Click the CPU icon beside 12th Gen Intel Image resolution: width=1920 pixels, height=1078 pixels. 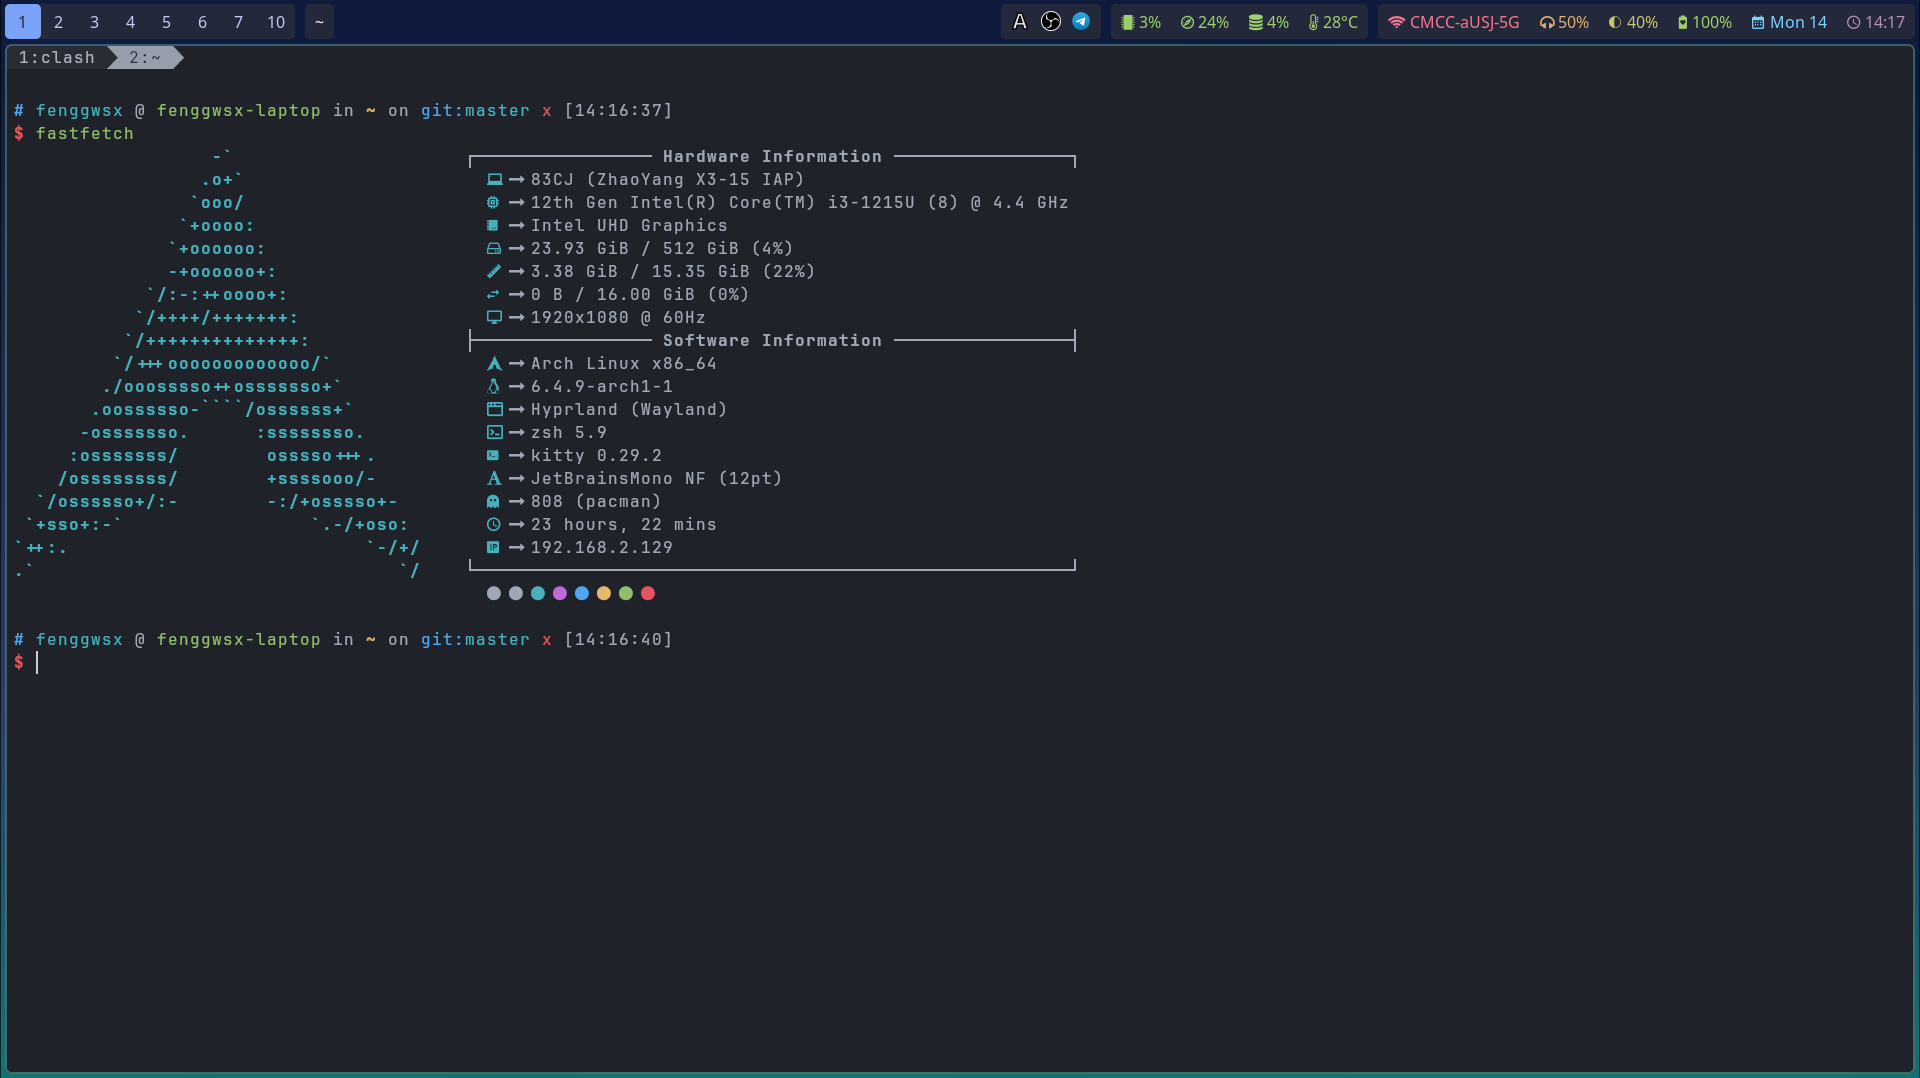click(493, 203)
